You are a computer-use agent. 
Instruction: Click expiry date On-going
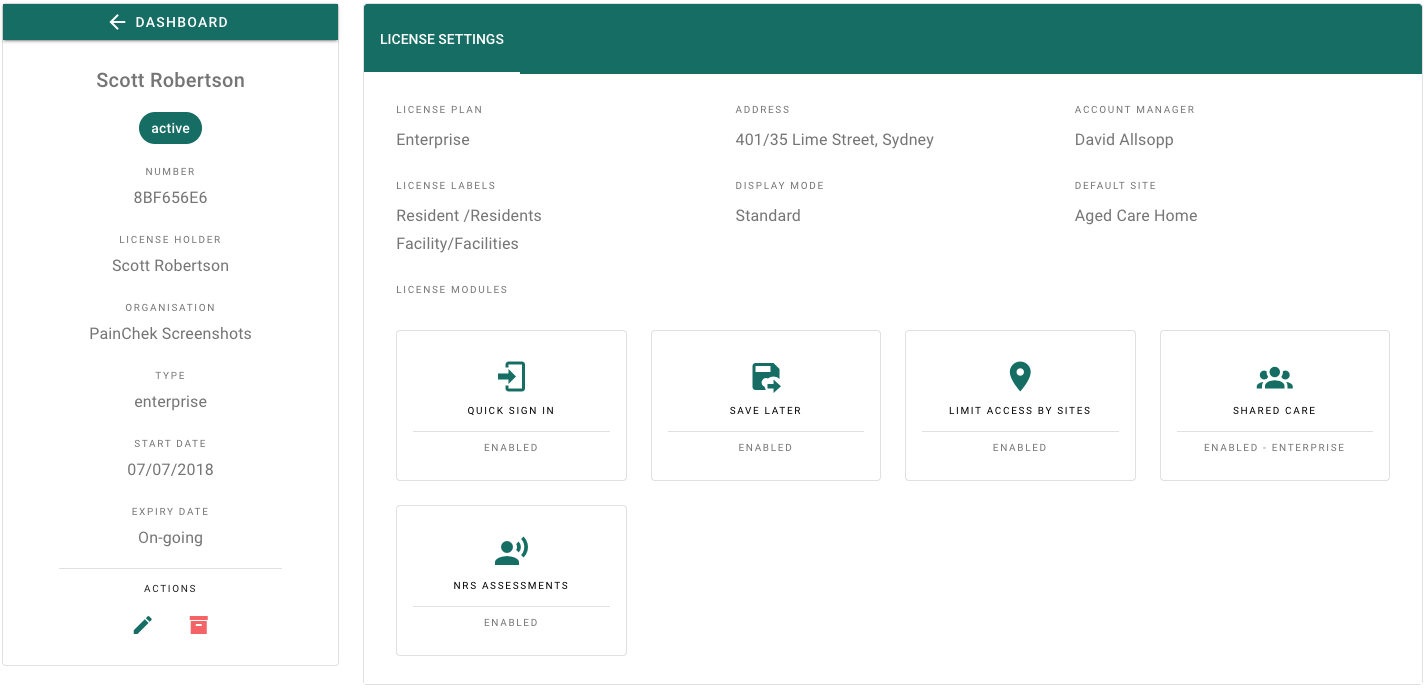click(x=170, y=538)
